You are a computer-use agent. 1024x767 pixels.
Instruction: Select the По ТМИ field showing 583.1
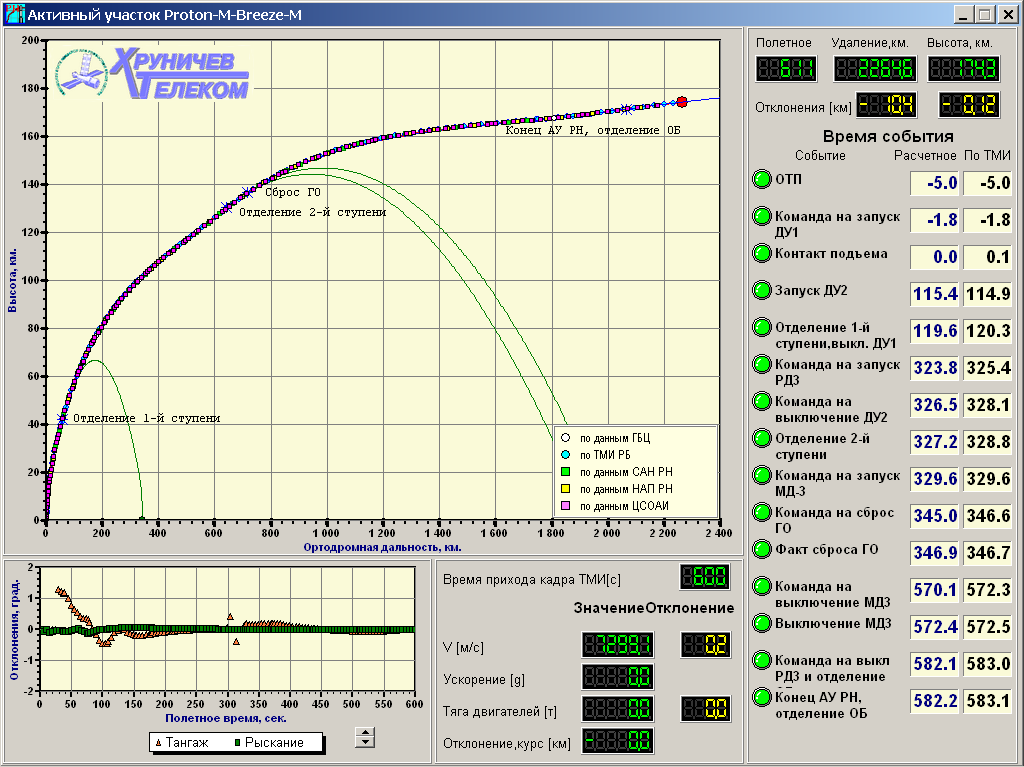[x=988, y=701]
